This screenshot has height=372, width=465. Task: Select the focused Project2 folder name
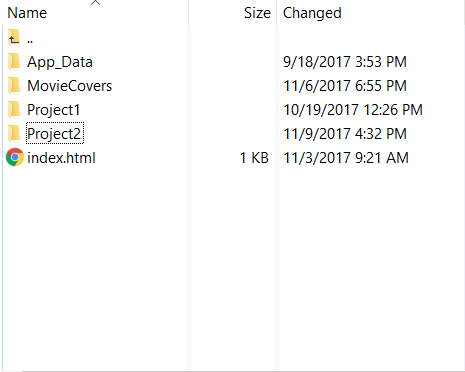pos(55,133)
